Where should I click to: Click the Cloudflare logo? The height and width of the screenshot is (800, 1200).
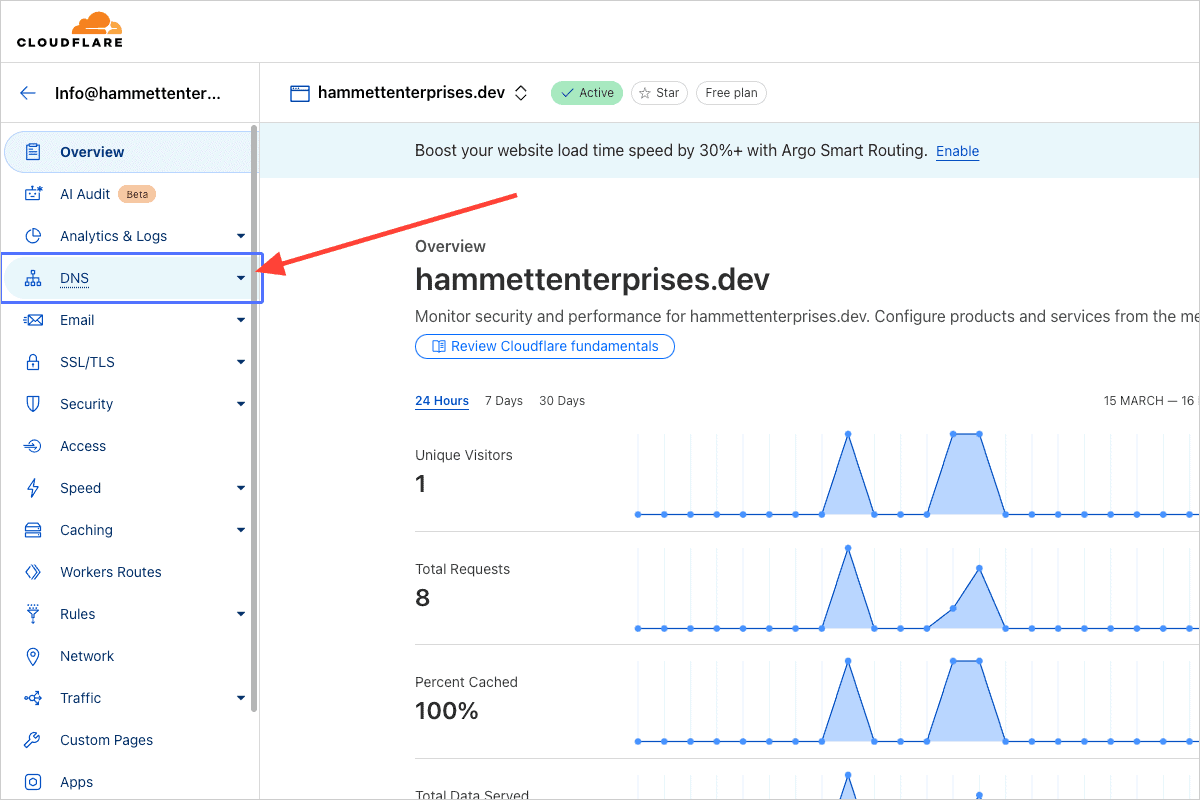[70, 30]
